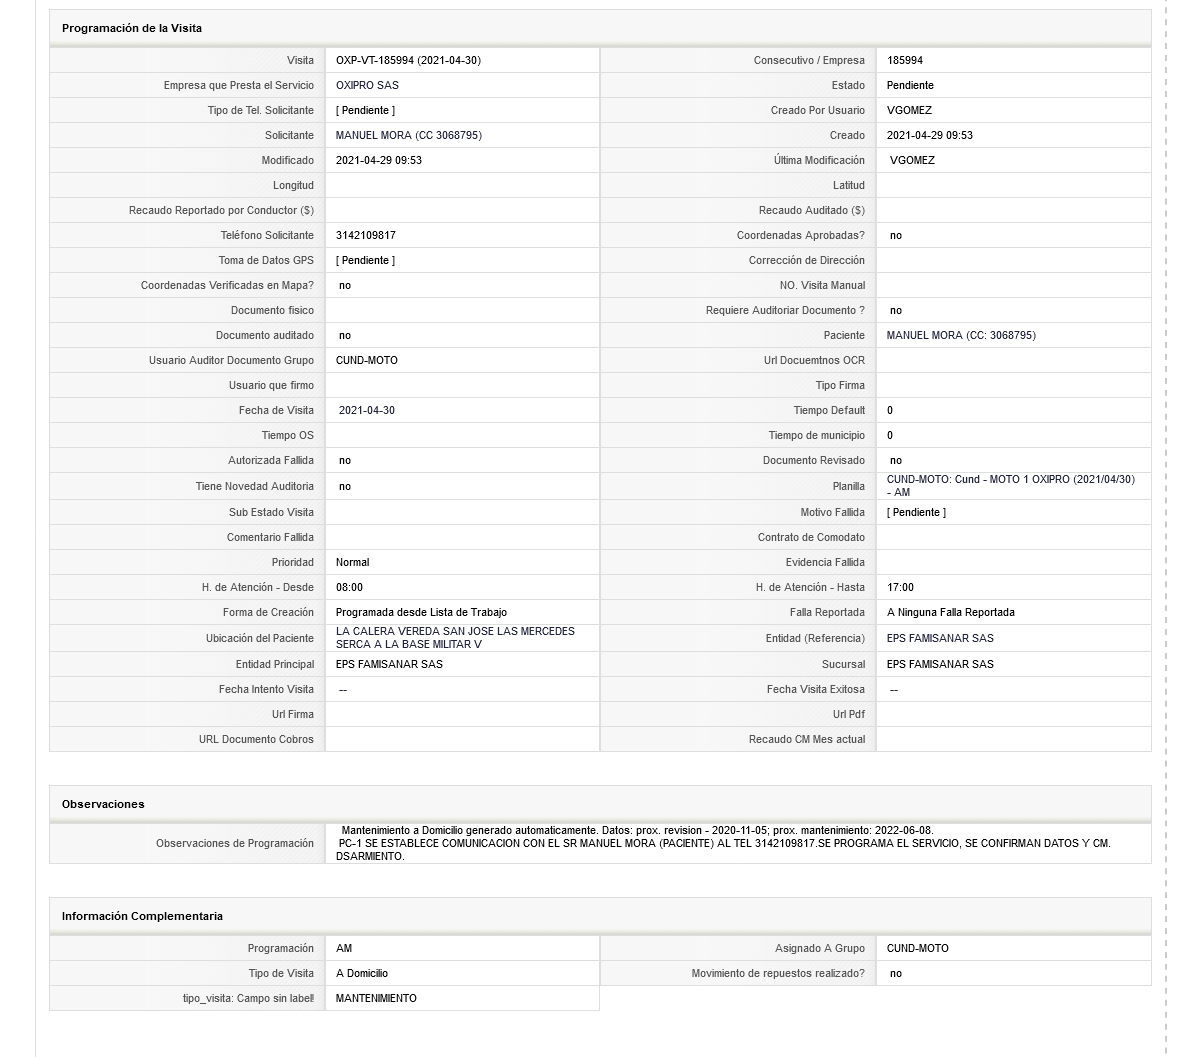Click the Asignado A Grupo value CUND-MOTO
Viewport: 1183px width, 1057px height.
coord(917,948)
